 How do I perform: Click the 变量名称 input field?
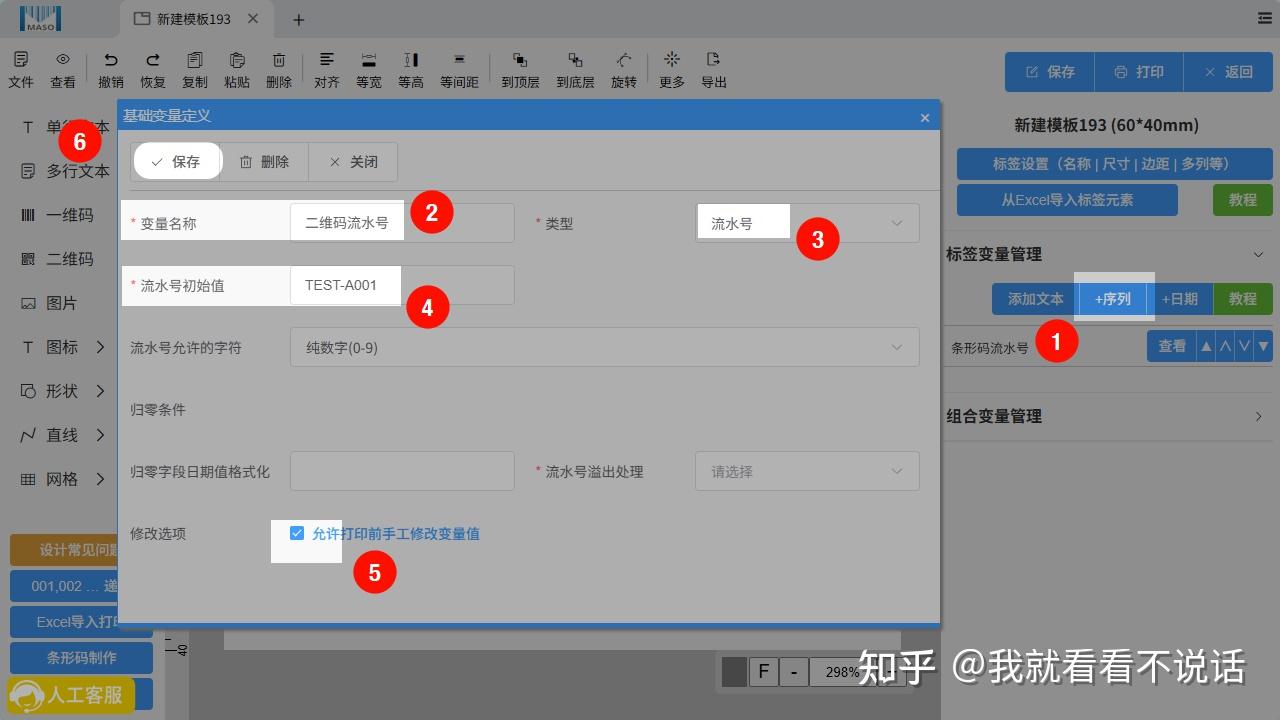point(402,223)
